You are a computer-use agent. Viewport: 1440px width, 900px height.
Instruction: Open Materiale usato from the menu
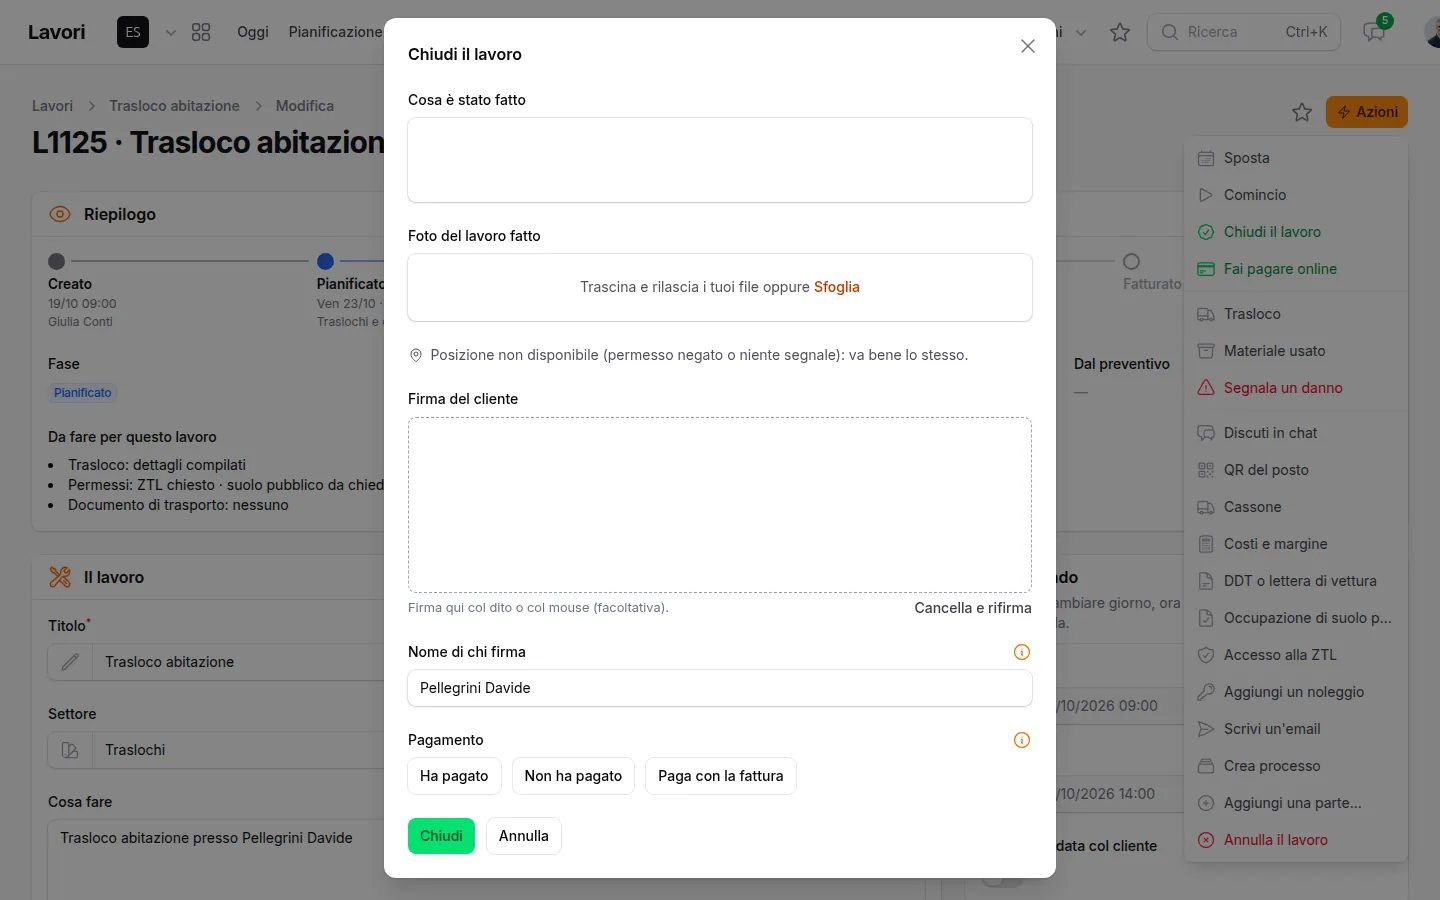coord(1296,351)
